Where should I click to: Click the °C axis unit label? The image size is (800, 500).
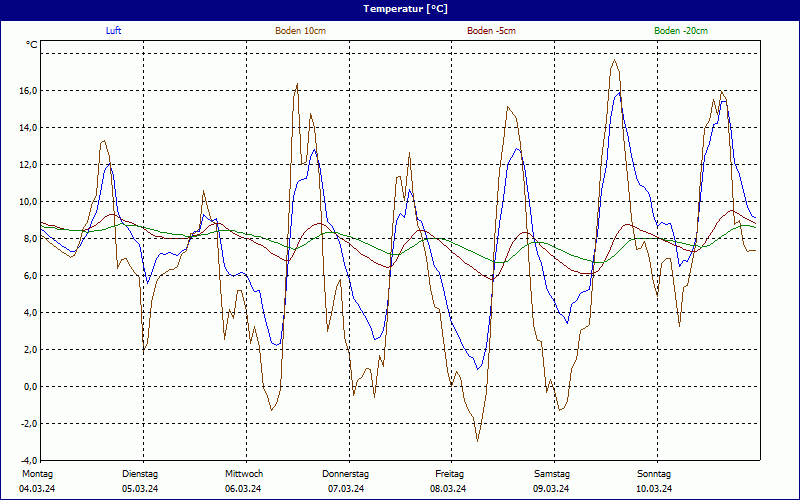[x=32, y=45]
